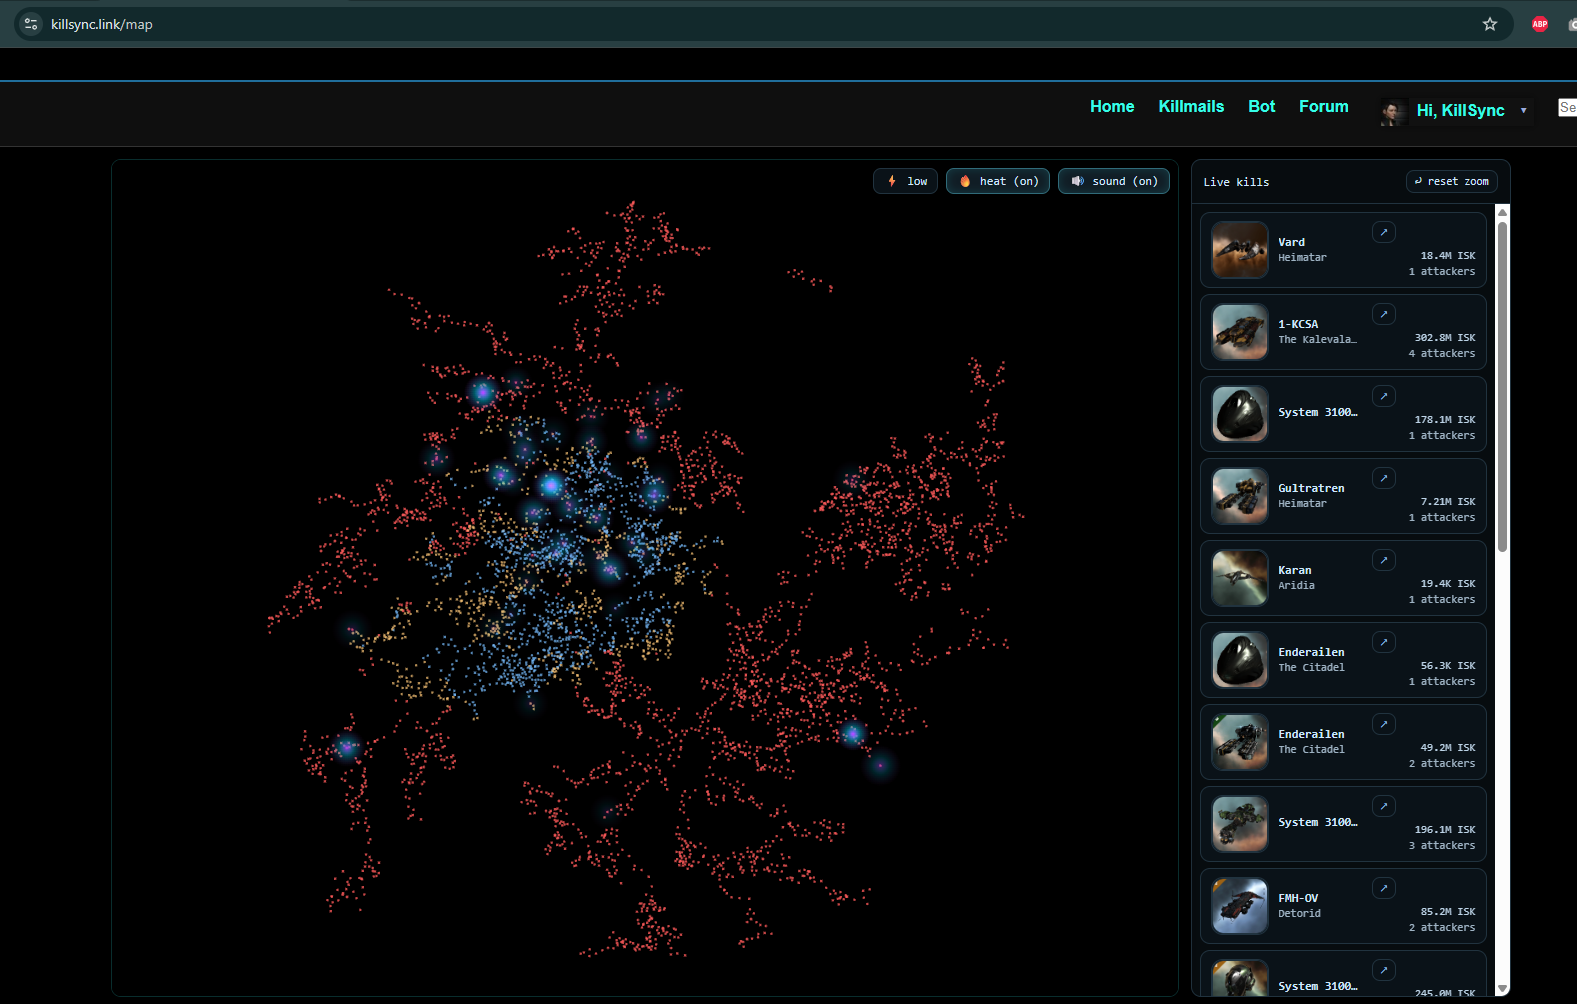Click the browser bookmark star icon
Image resolution: width=1577 pixels, height=1004 pixels.
tap(1489, 24)
